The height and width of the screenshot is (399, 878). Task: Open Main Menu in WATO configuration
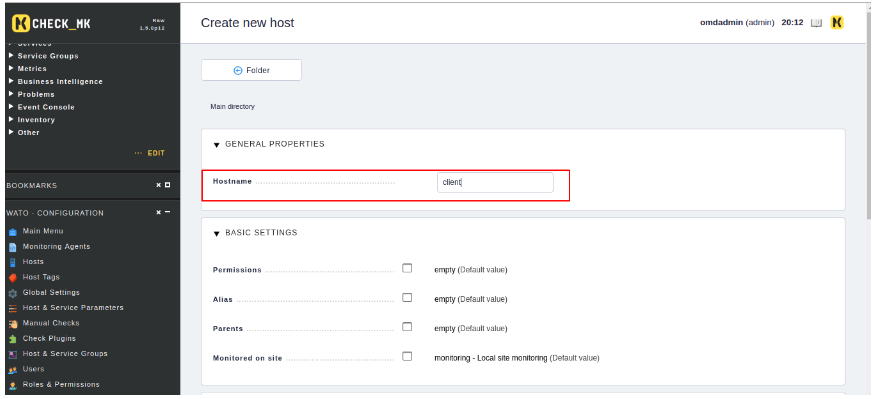click(43, 231)
